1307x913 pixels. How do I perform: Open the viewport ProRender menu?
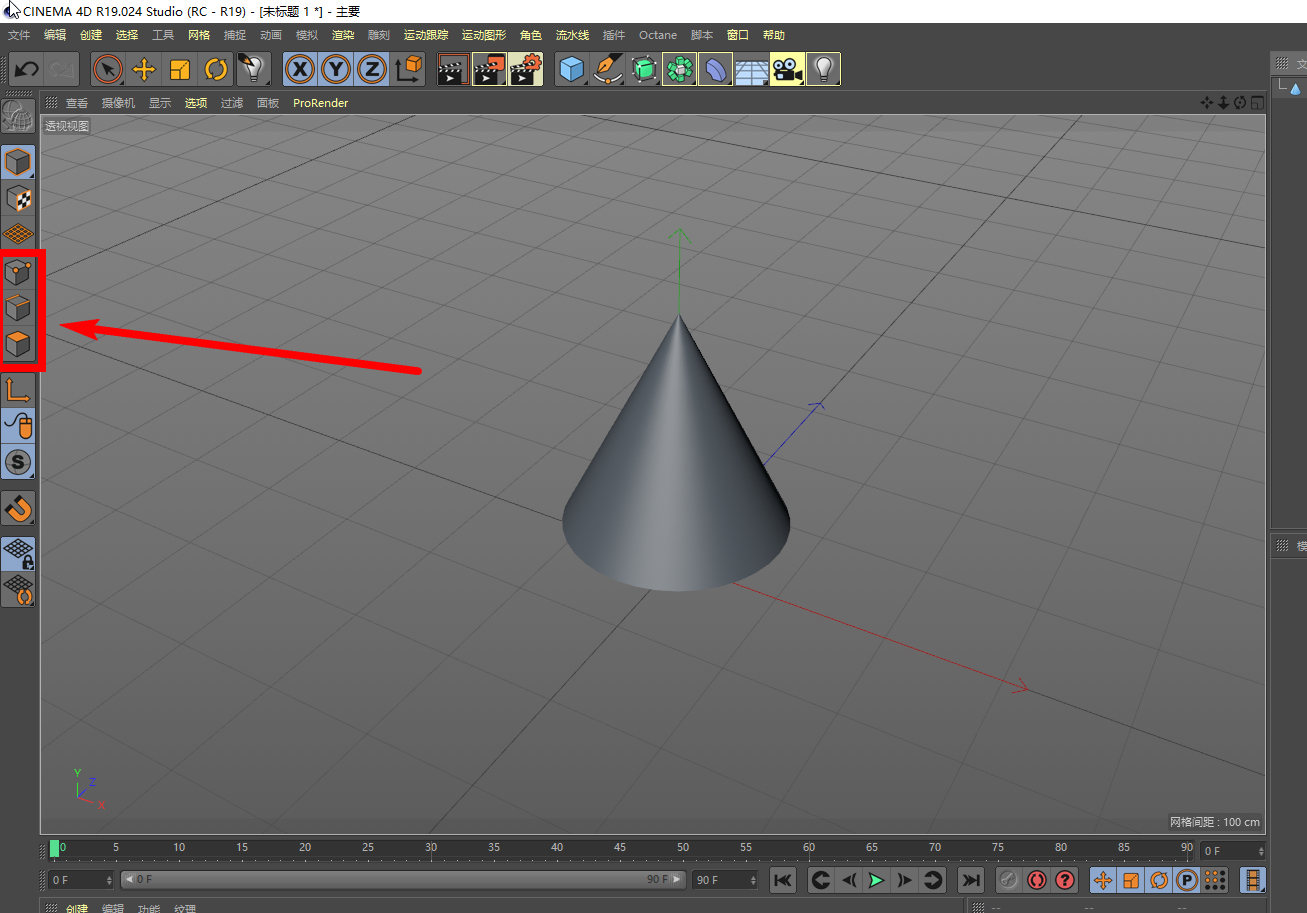click(321, 103)
